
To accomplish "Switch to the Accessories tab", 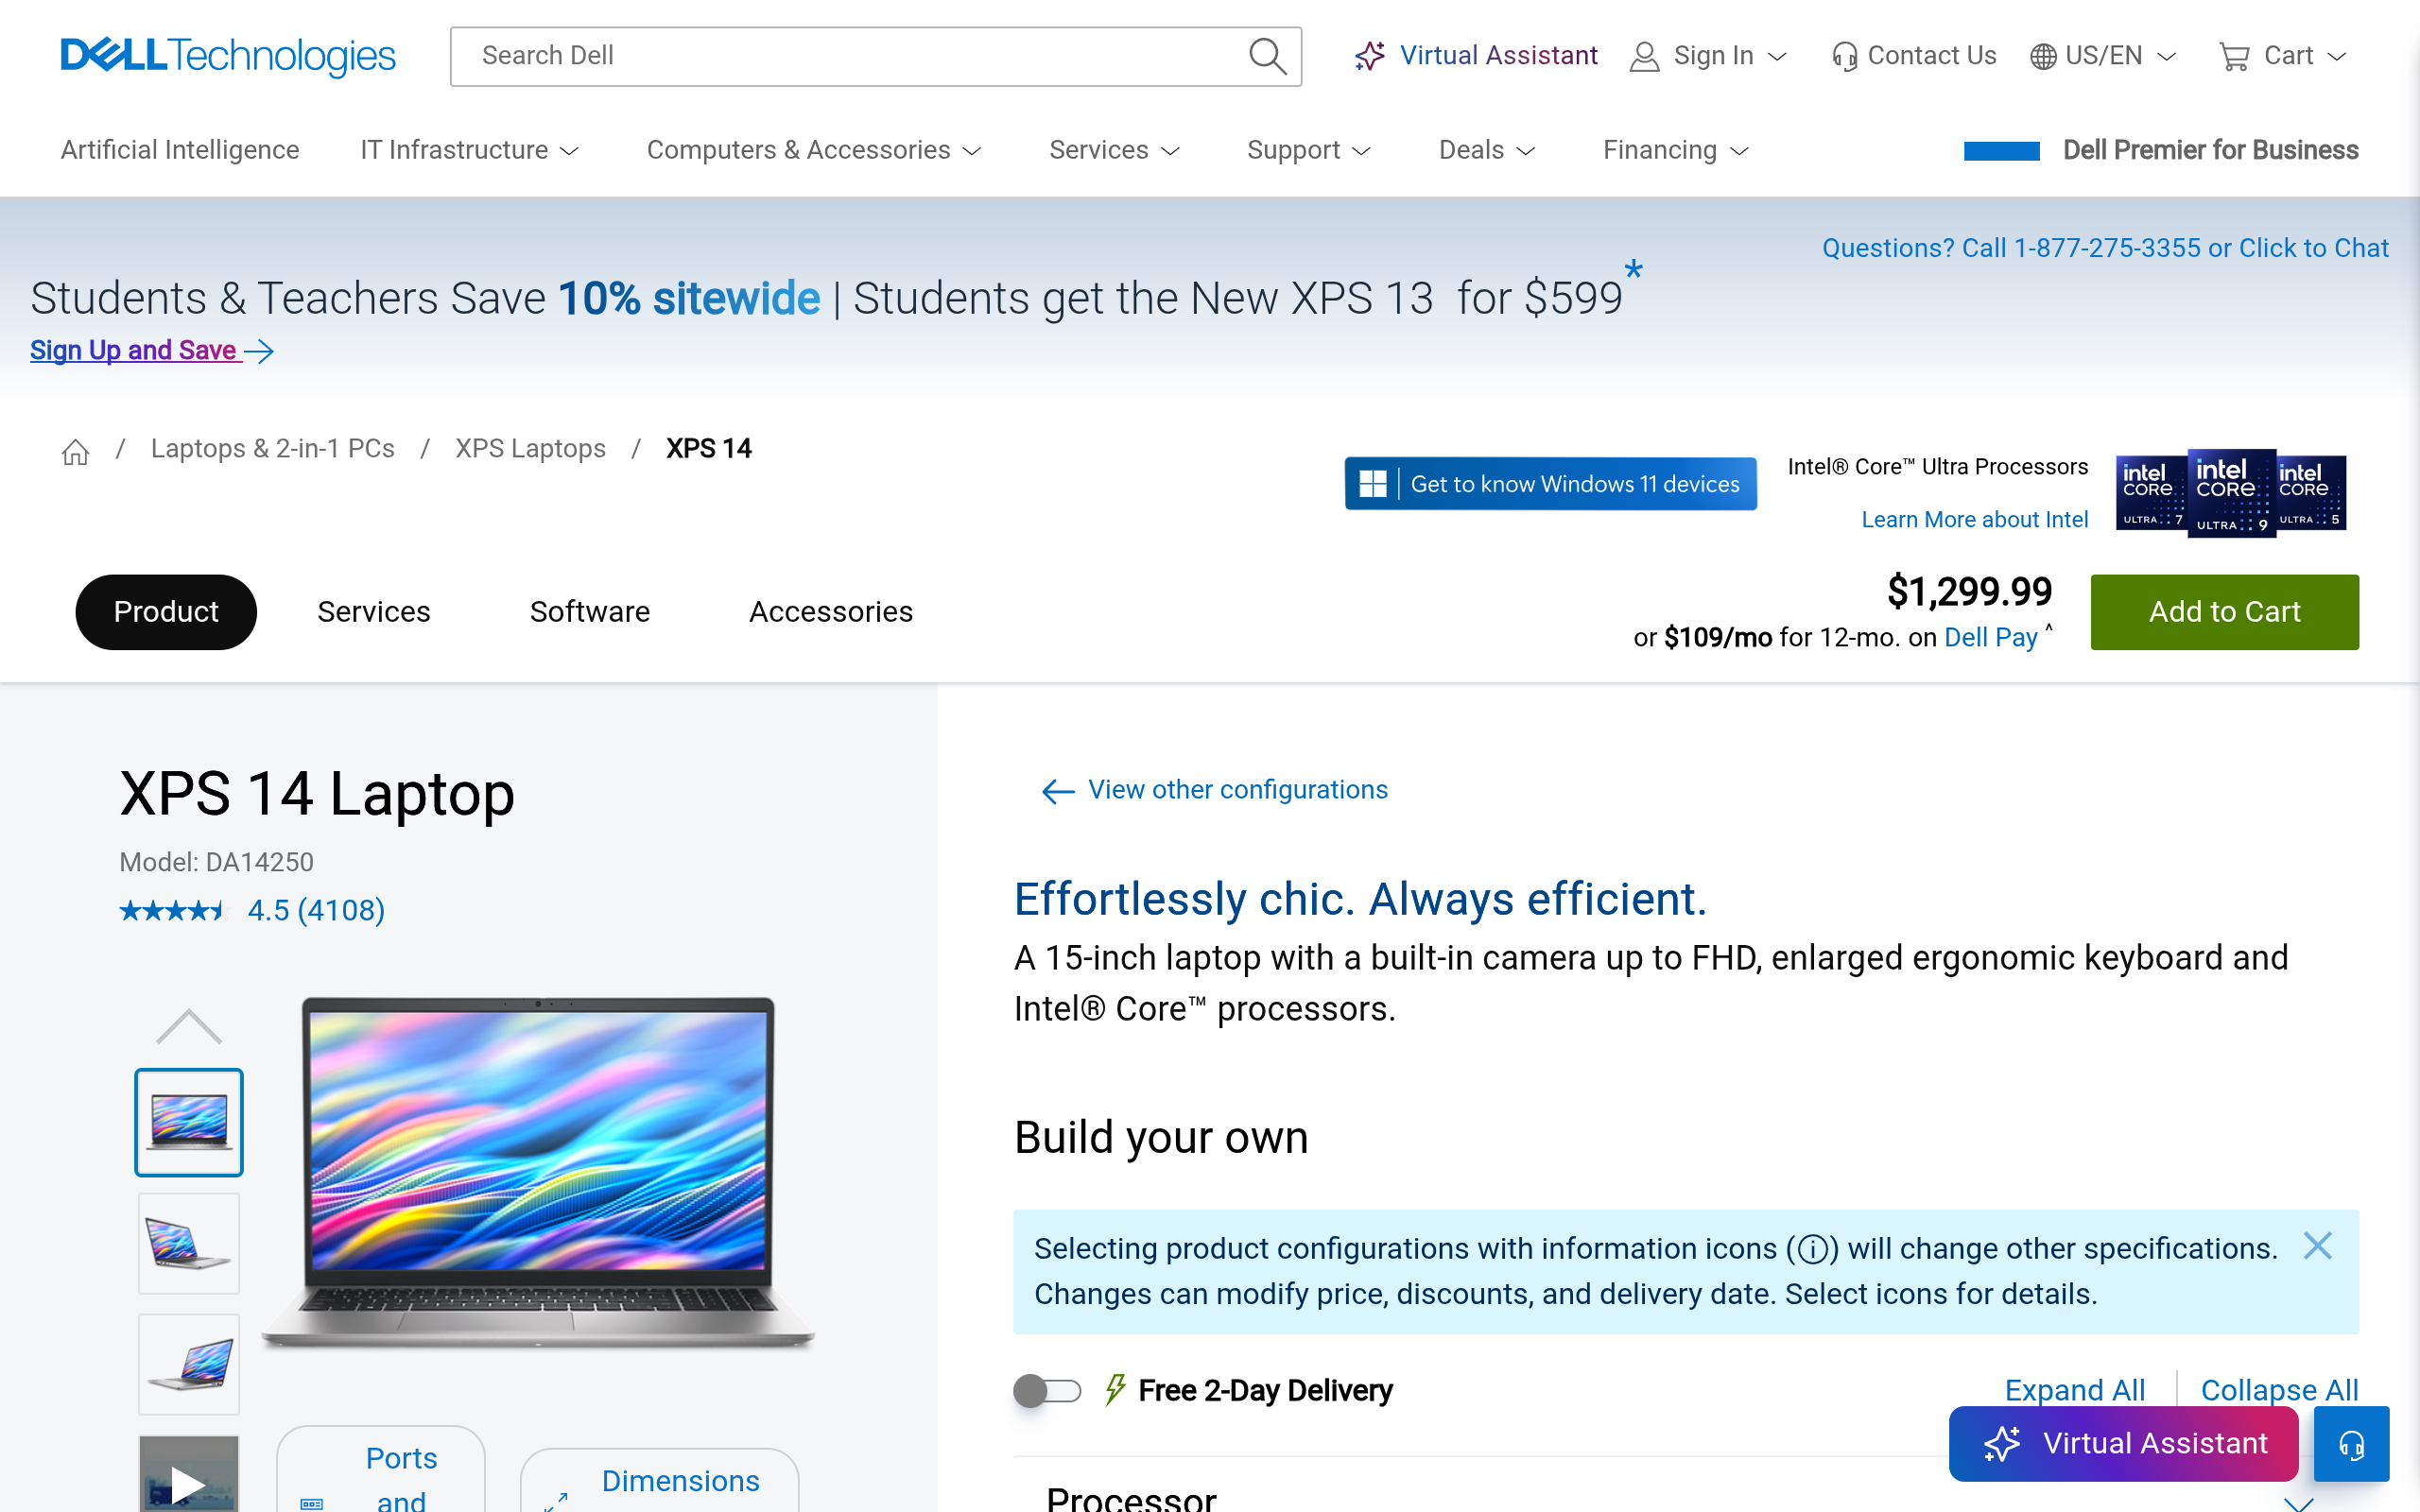I will coord(831,612).
